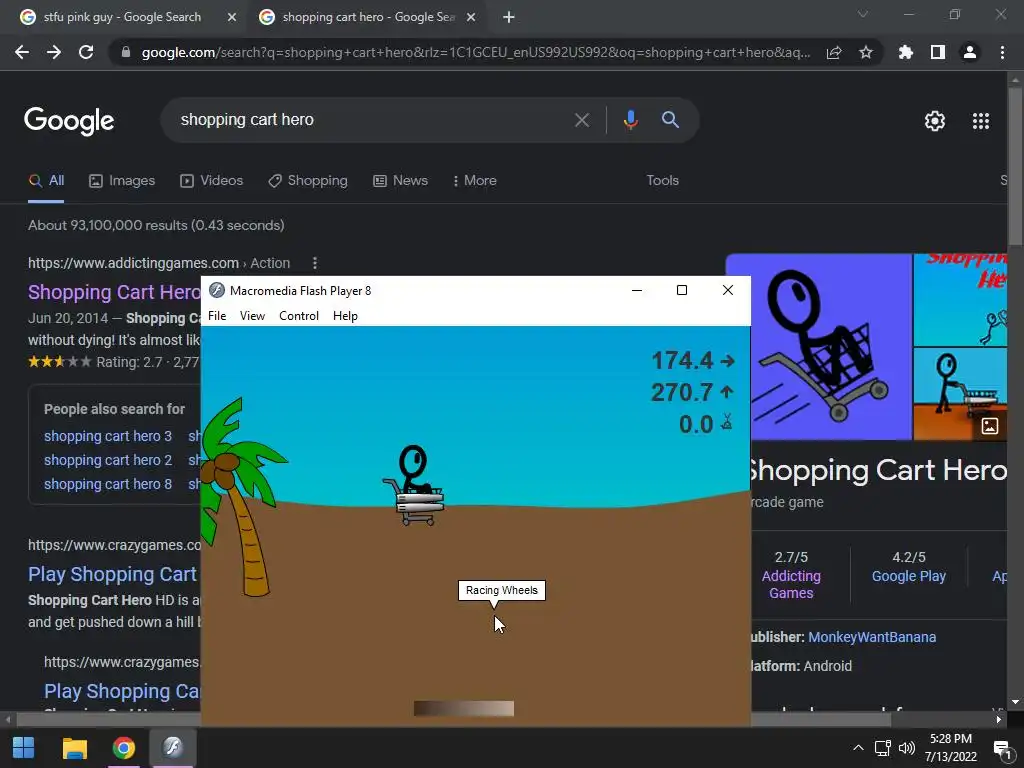Image resolution: width=1024 pixels, height=768 pixels.
Task: Switch to 'stfu pink guy' browser tab
Action: pos(123,17)
